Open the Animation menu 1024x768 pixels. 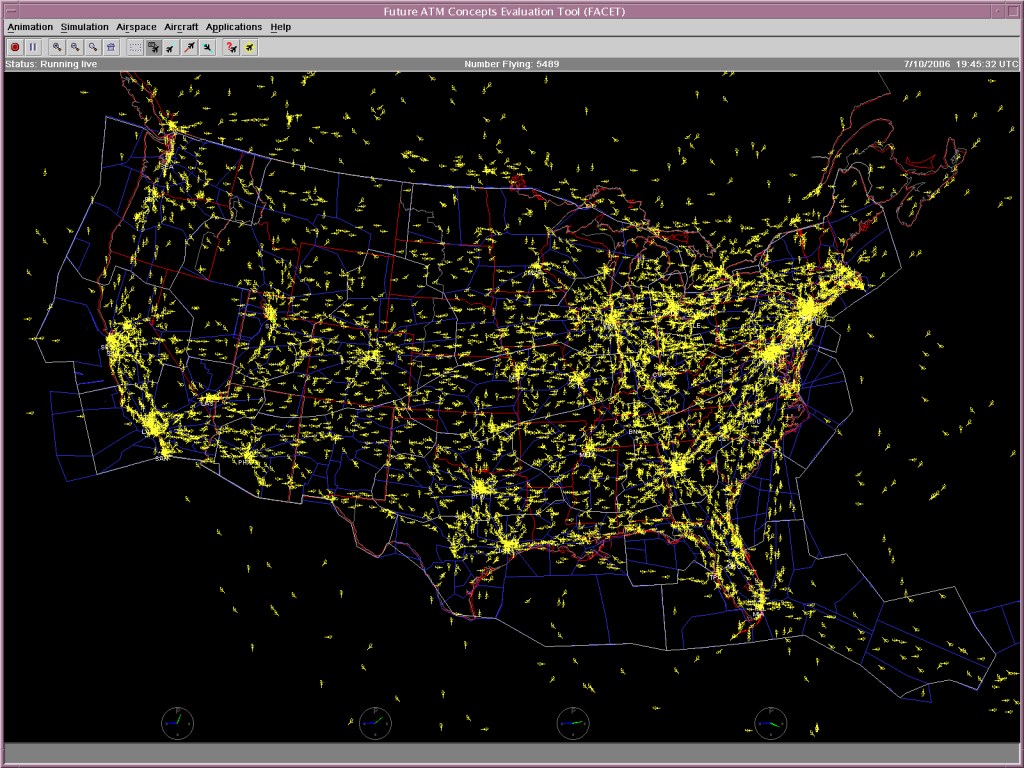click(x=30, y=27)
